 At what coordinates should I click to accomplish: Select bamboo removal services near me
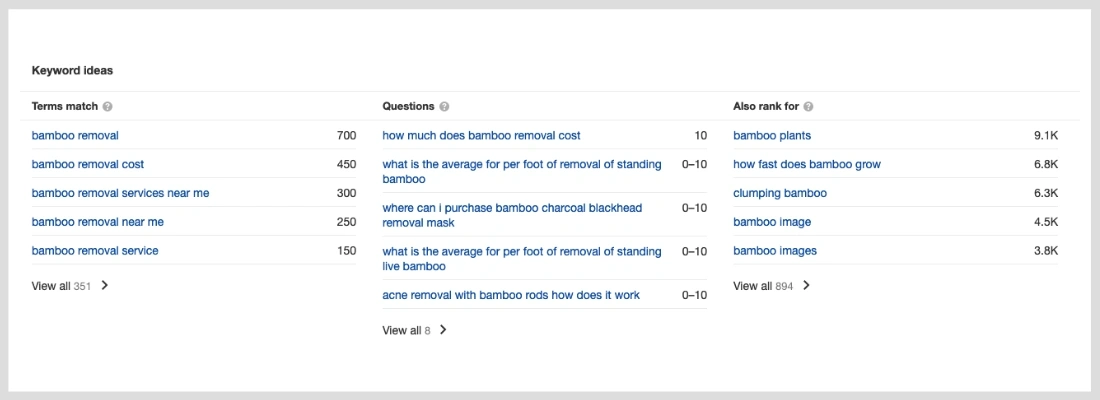click(120, 193)
